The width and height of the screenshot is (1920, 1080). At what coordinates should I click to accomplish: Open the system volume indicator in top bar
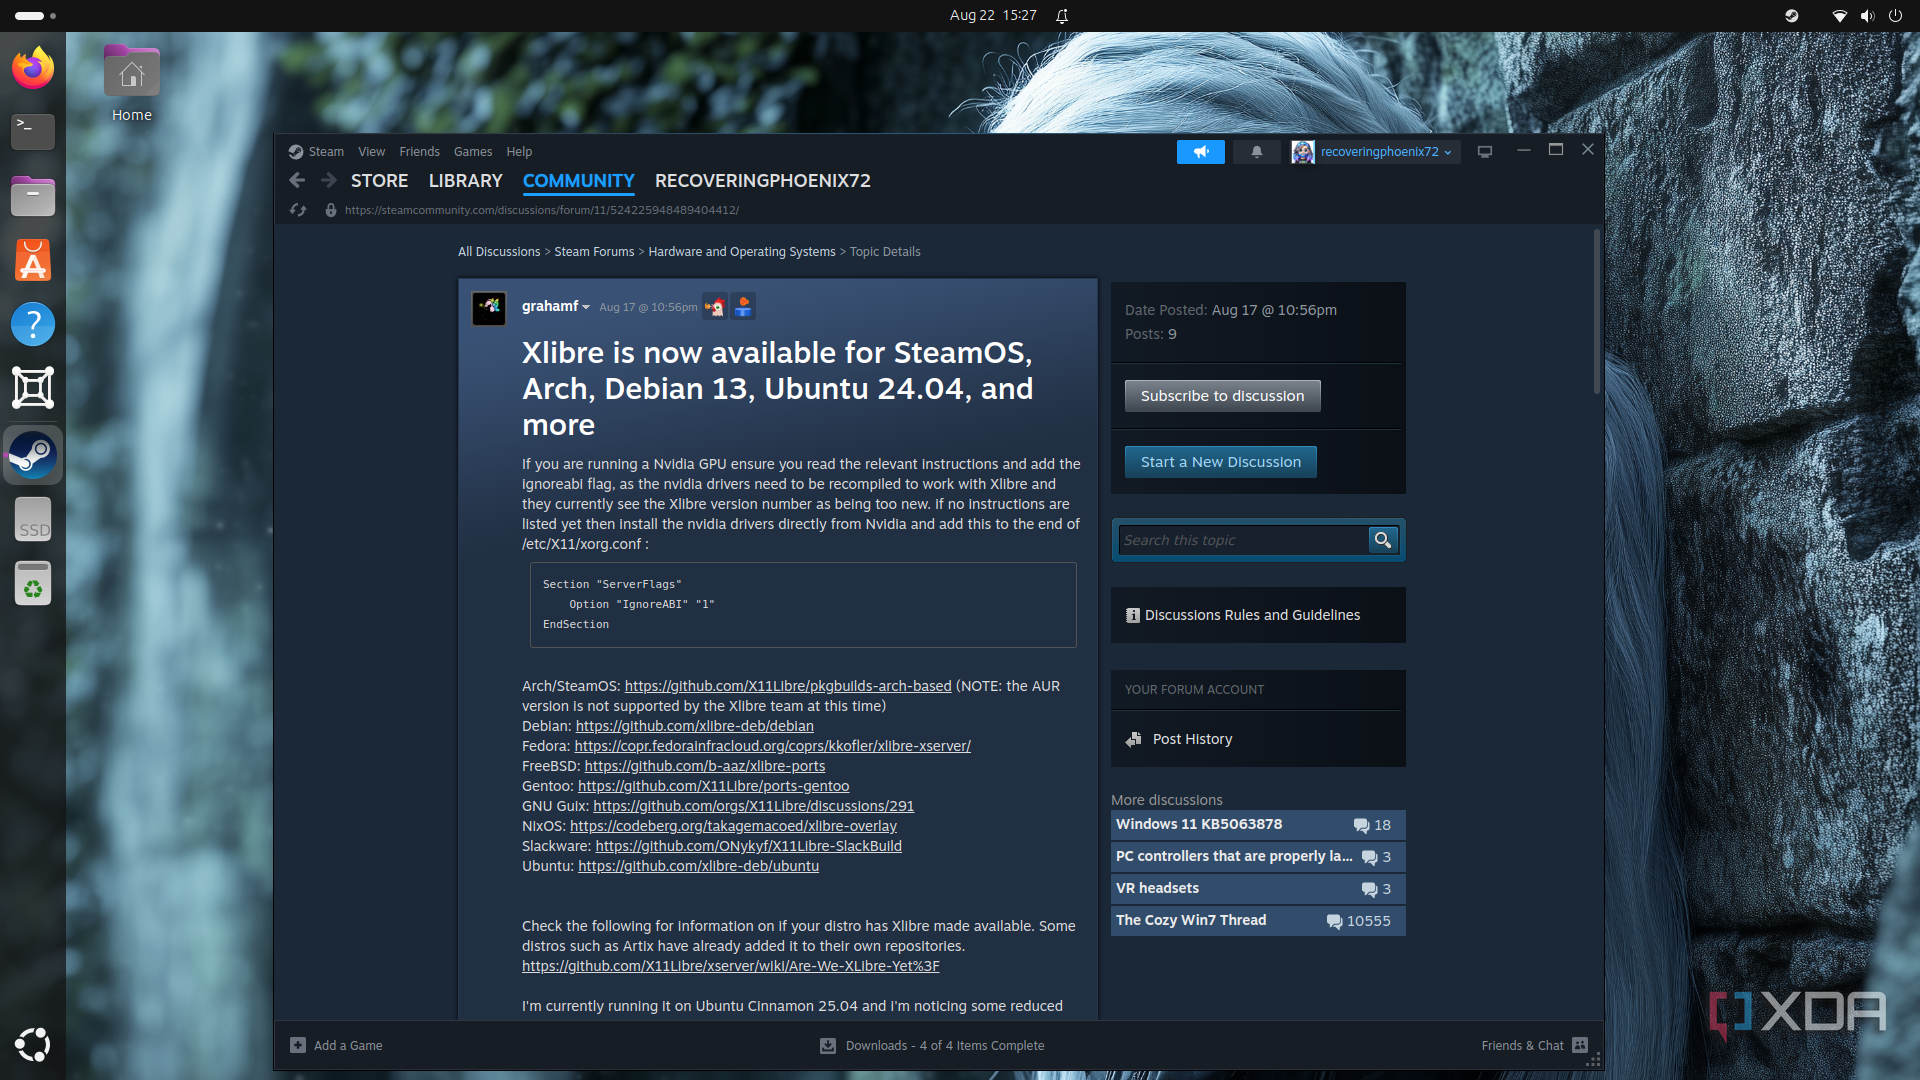(x=1867, y=16)
